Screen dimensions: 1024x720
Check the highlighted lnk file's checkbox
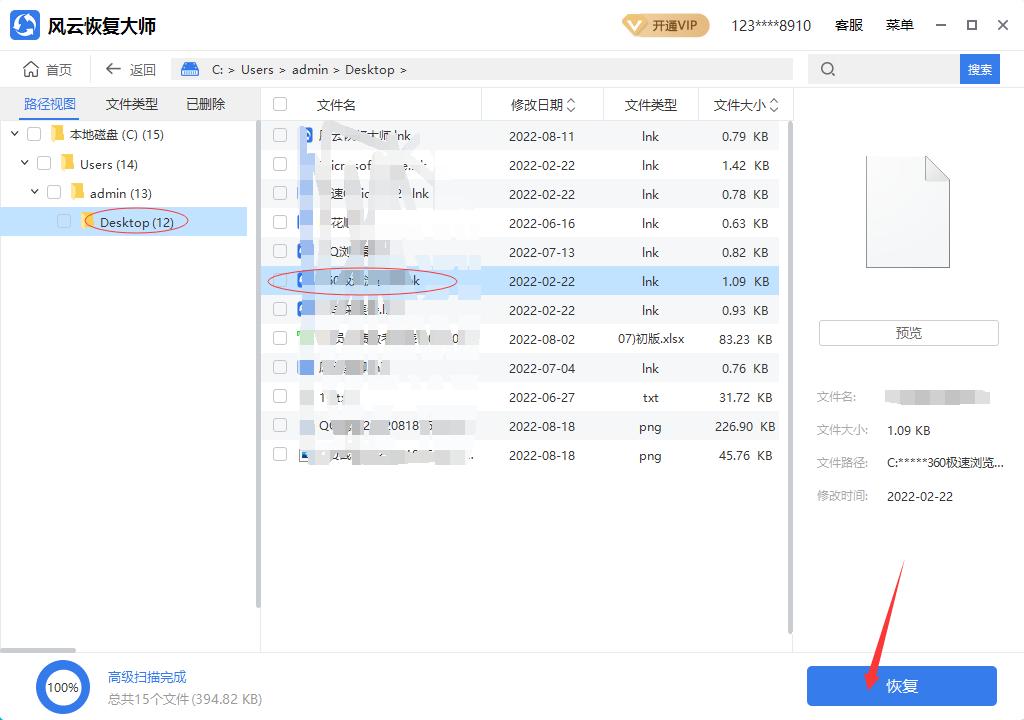pyautogui.click(x=279, y=281)
